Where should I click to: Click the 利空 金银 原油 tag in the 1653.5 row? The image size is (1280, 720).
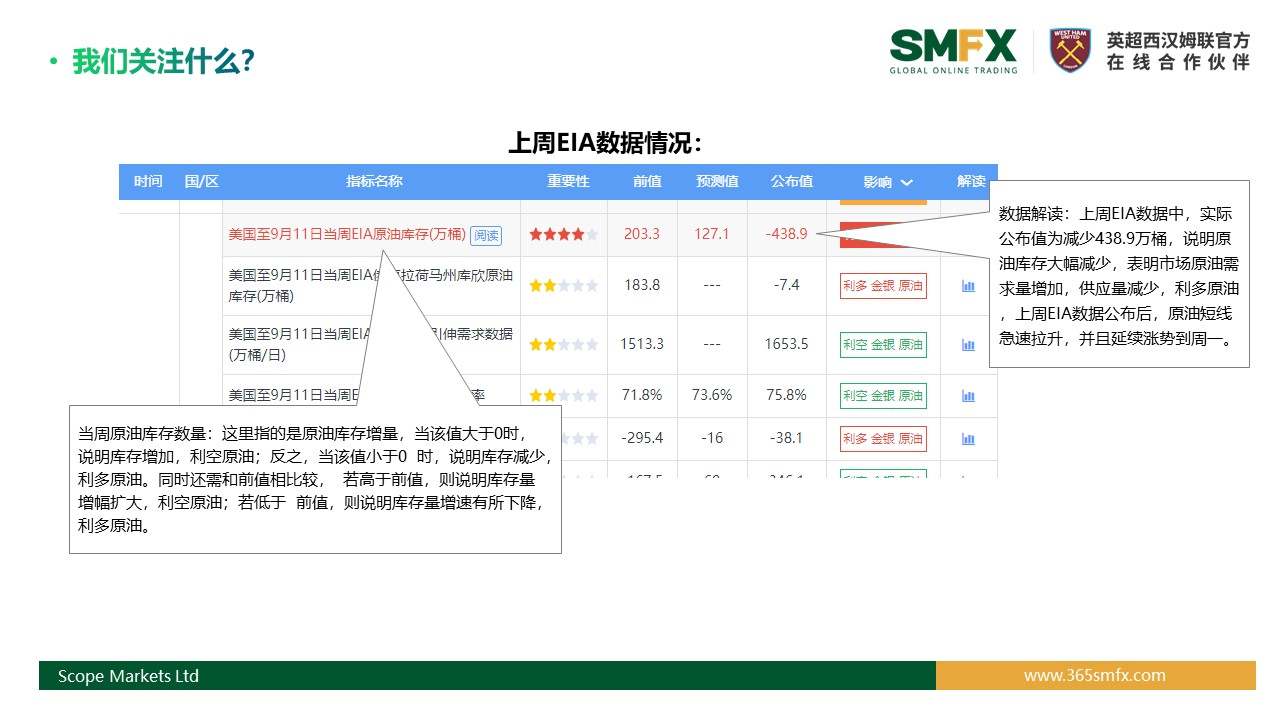[x=883, y=345]
